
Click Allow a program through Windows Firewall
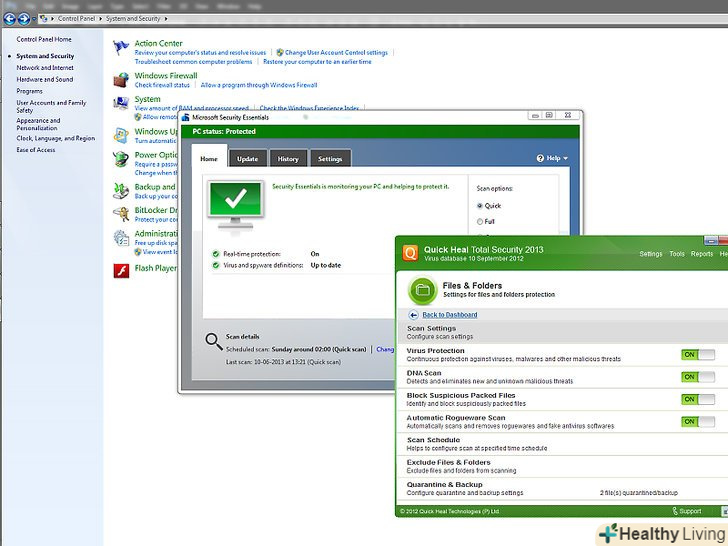click(259, 85)
